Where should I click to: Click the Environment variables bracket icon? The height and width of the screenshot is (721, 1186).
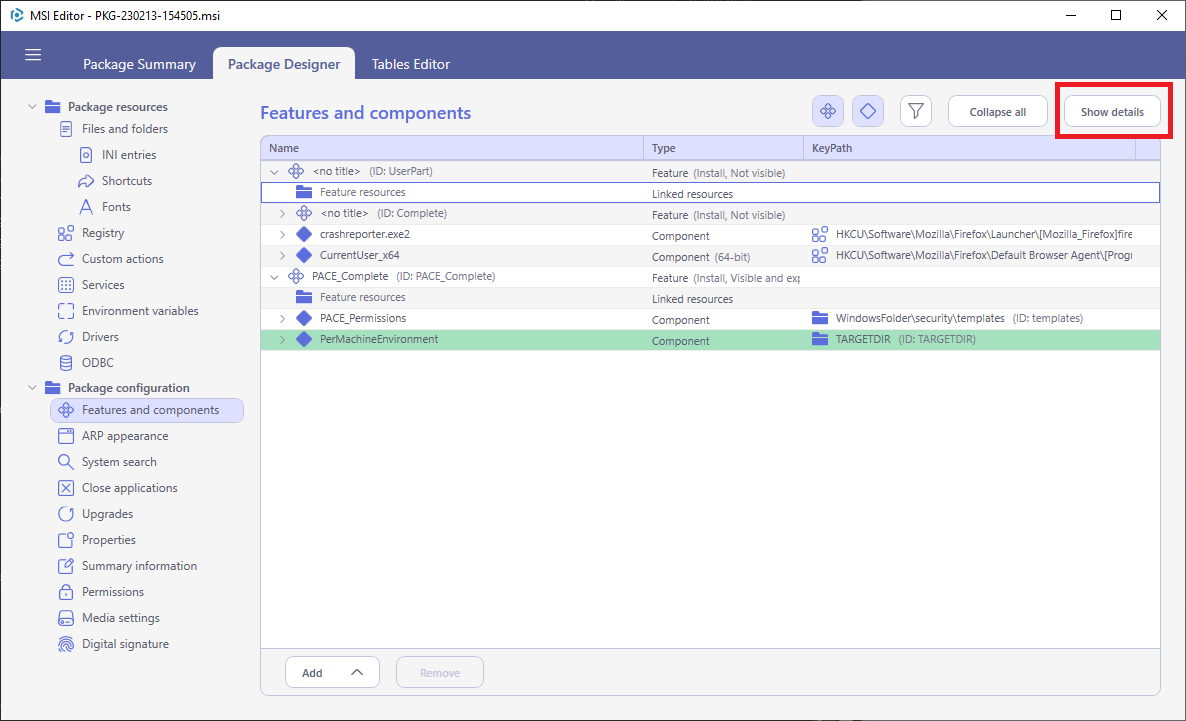[66, 311]
